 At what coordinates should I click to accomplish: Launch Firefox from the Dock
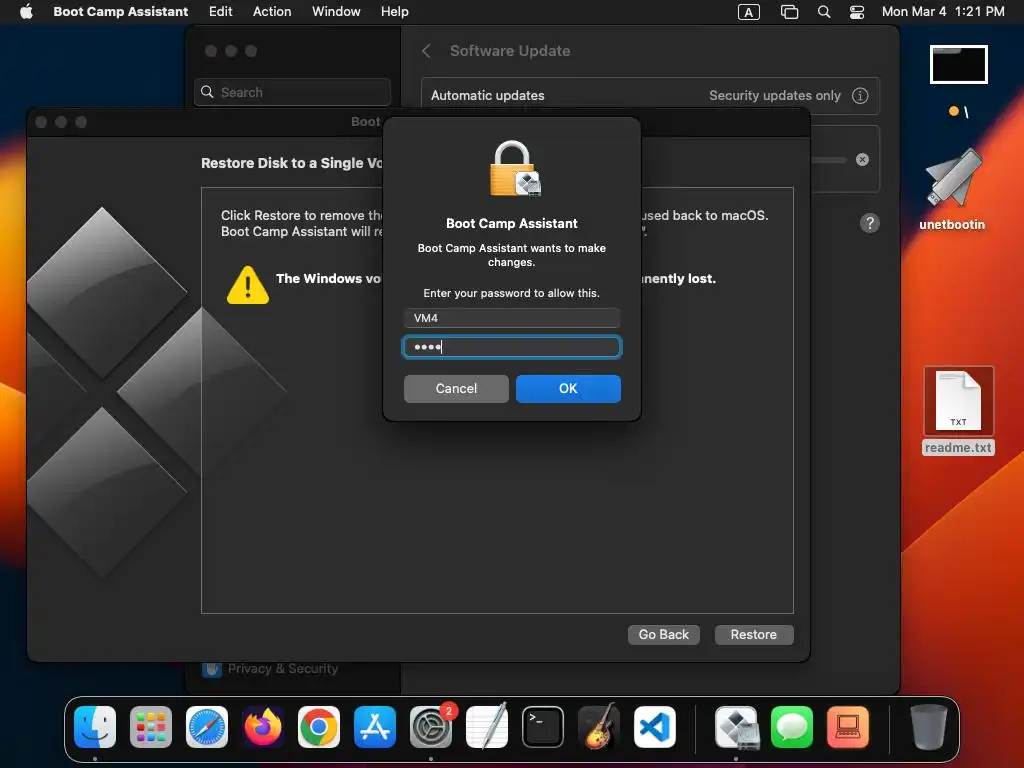point(263,727)
